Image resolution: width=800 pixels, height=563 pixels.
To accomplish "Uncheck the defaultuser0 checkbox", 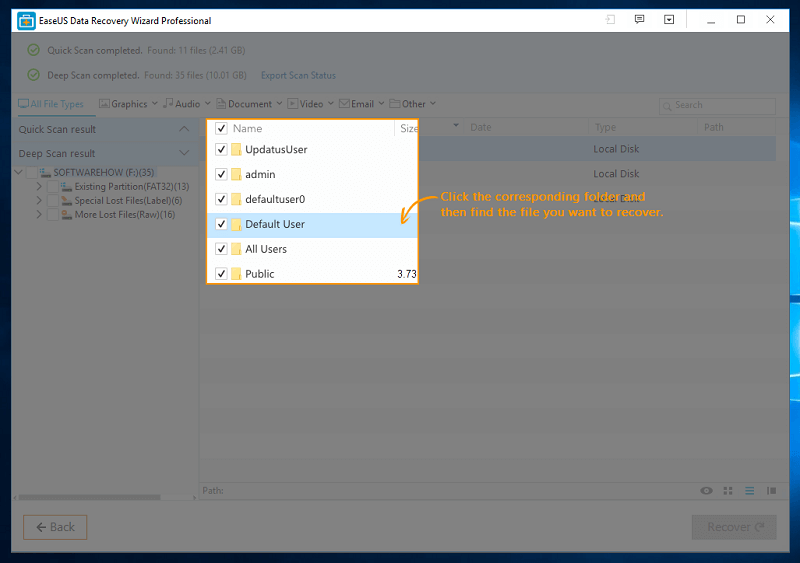I will [x=221, y=199].
